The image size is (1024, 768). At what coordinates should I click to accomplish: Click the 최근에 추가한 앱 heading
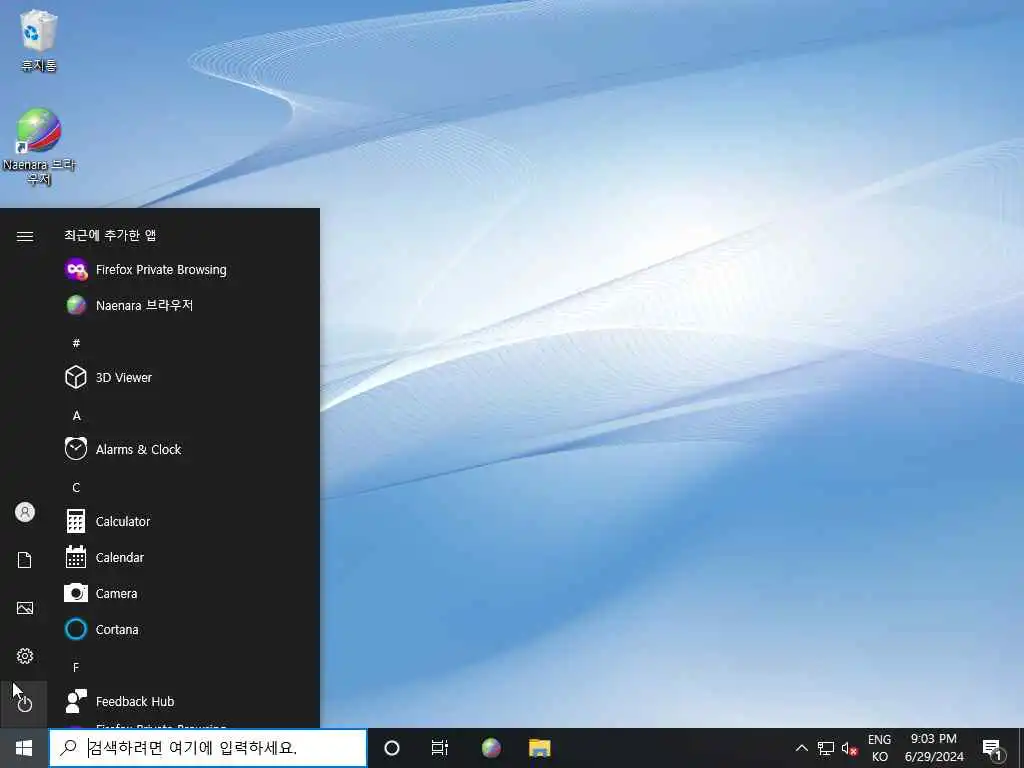click(110, 235)
